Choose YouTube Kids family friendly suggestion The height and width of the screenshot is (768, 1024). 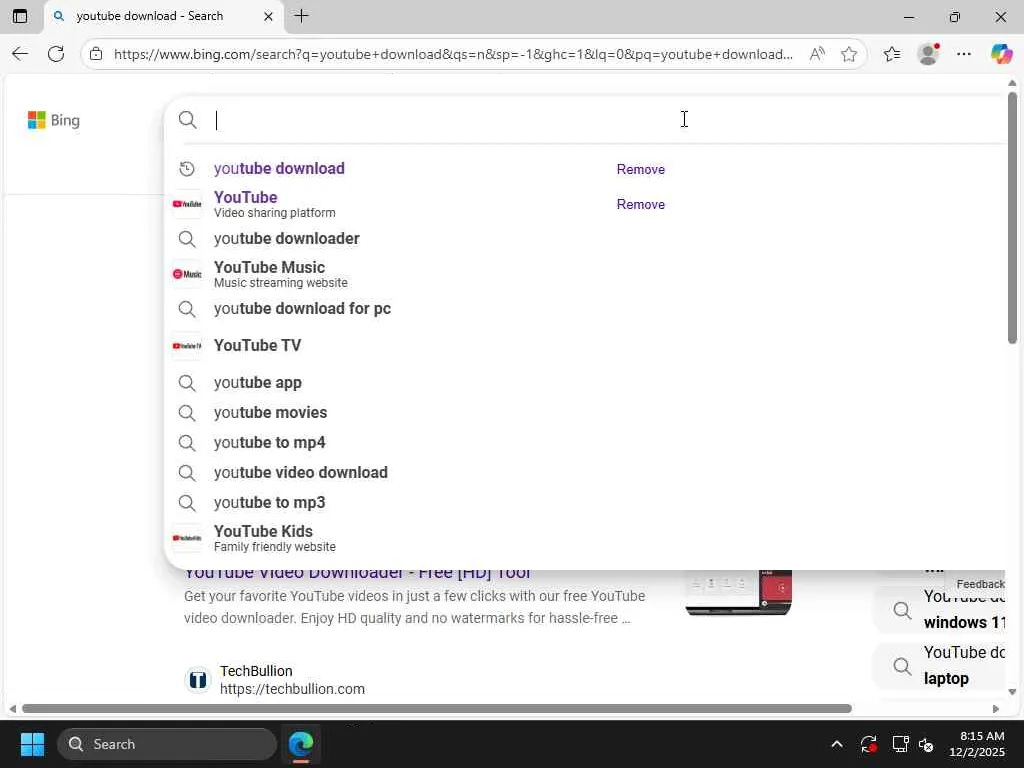274,538
